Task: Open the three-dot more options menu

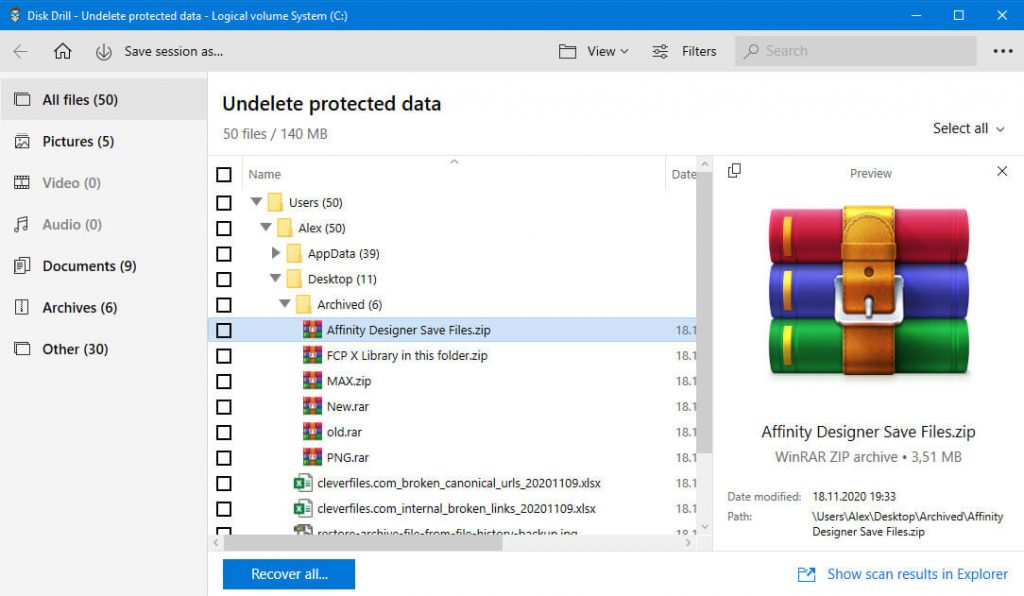Action: pyautogui.click(x=1002, y=51)
